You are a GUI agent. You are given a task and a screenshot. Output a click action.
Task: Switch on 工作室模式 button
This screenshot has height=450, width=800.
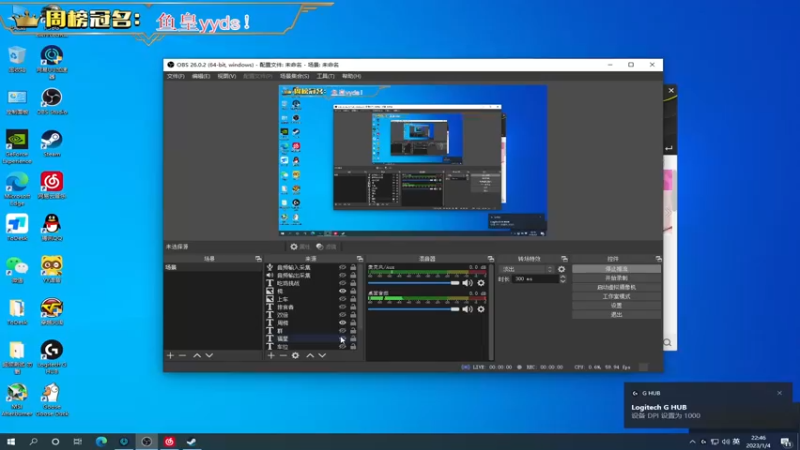point(616,296)
